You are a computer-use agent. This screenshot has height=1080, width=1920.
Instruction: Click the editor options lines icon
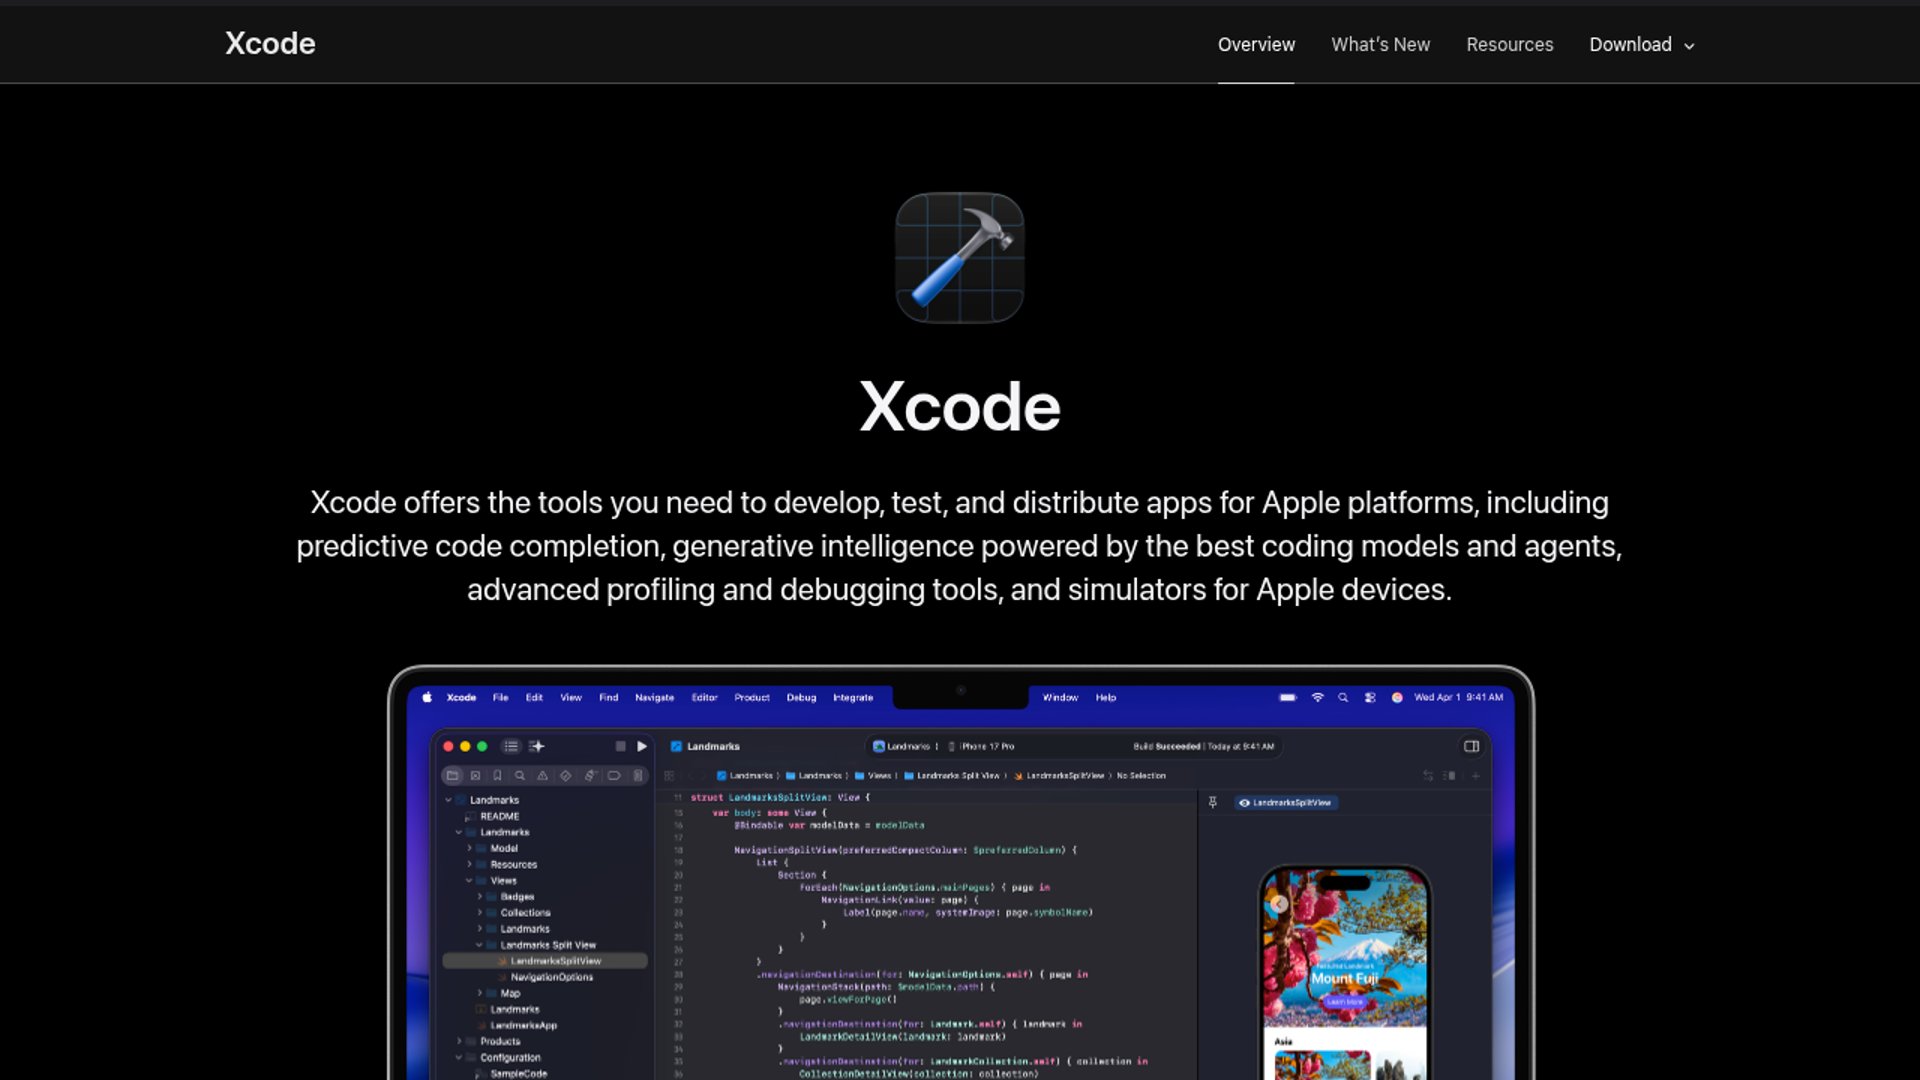[x=1449, y=775]
